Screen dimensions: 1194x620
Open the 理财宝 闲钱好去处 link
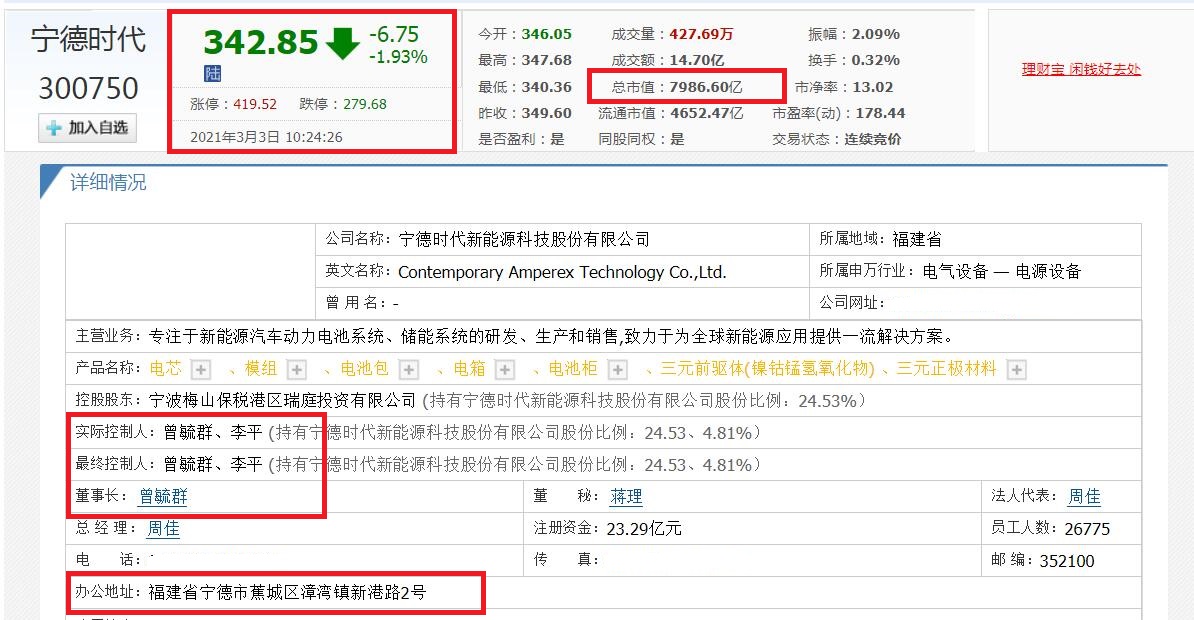1081,69
